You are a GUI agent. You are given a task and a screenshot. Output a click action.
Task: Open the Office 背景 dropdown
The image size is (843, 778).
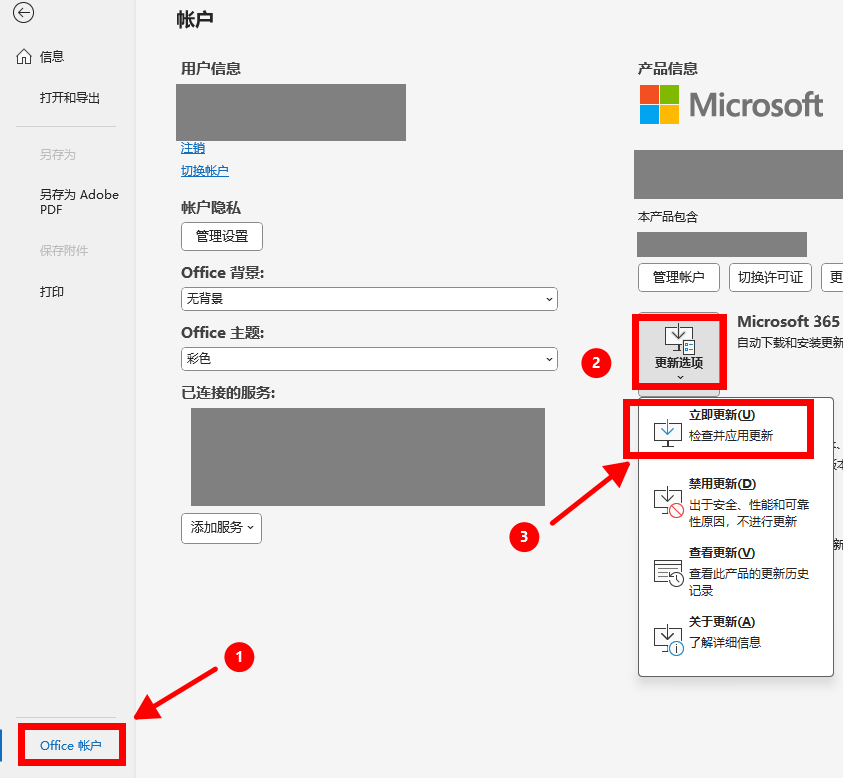[x=369, y=299]
